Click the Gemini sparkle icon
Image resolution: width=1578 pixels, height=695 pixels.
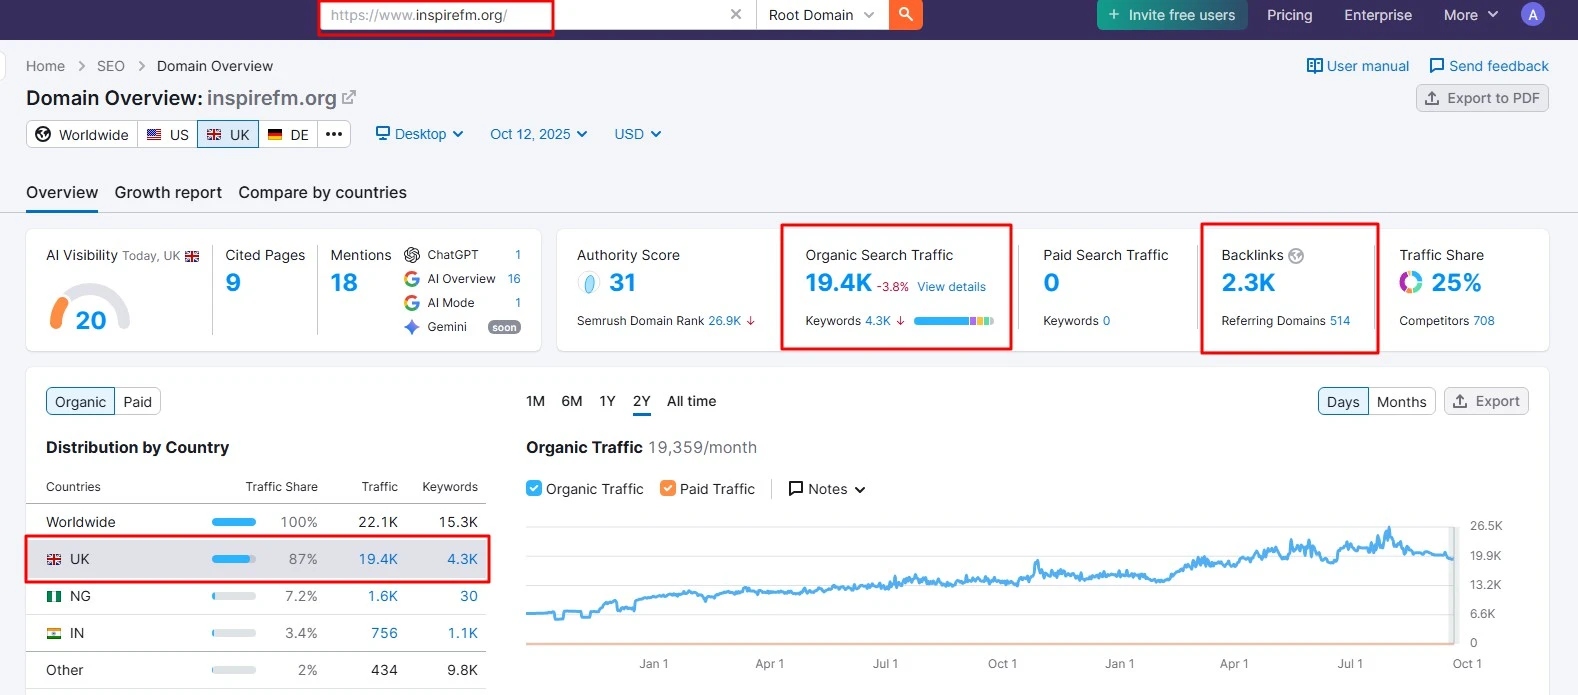pyautogui.click(x=411, y=327)
